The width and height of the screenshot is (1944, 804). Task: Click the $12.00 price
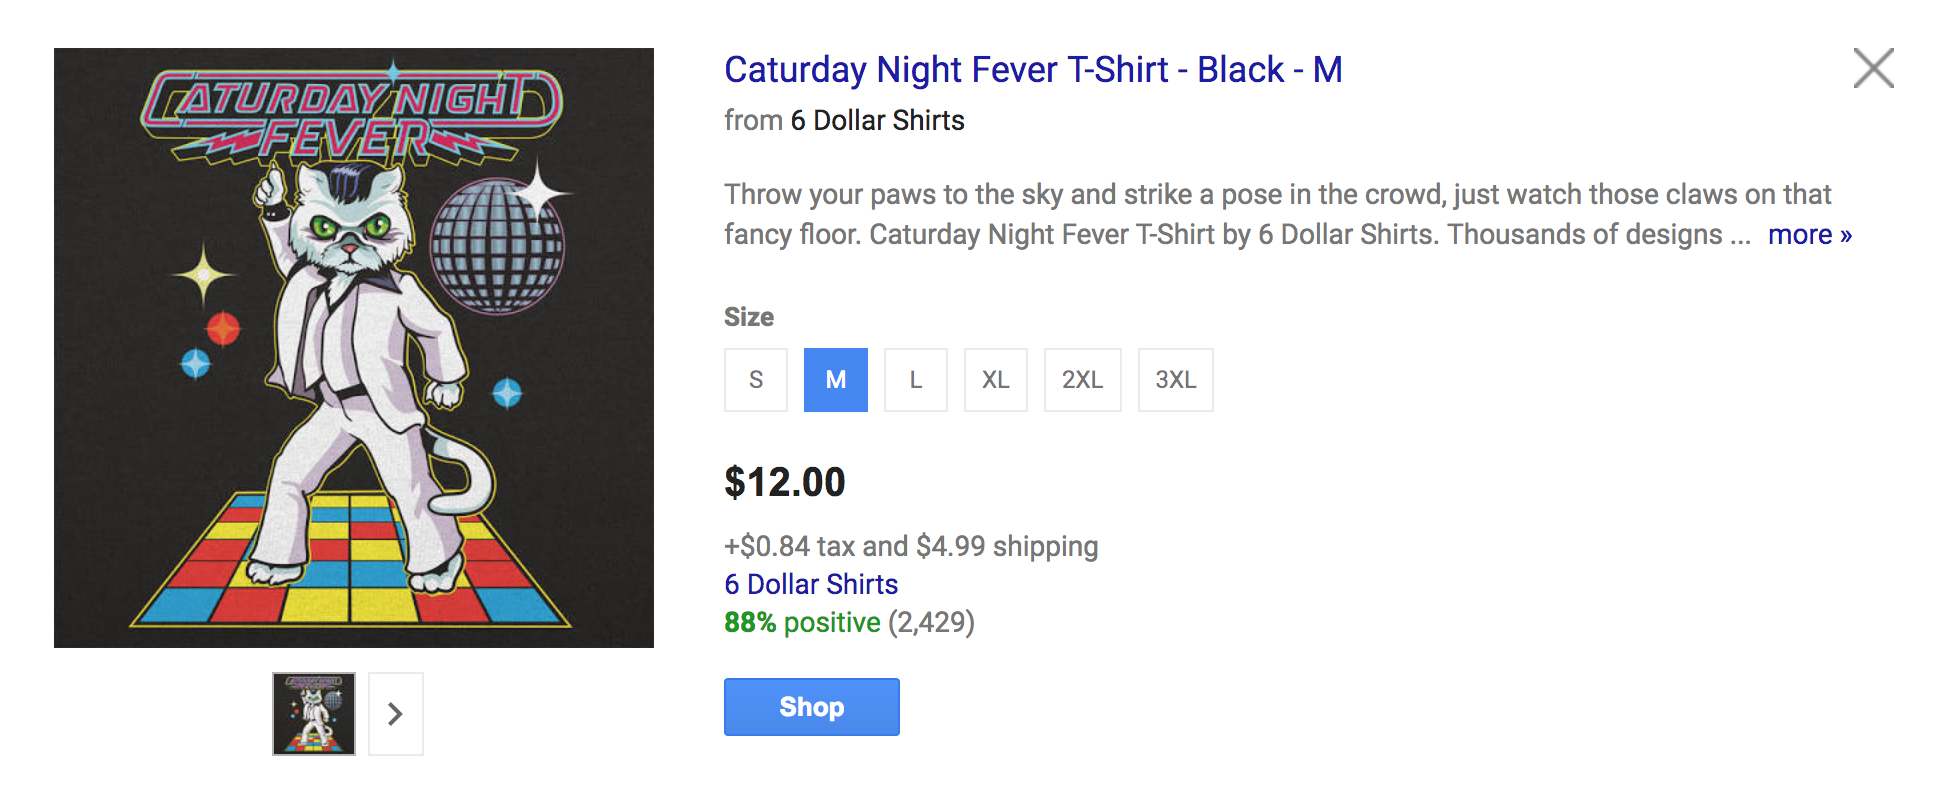tap(785, 482)
